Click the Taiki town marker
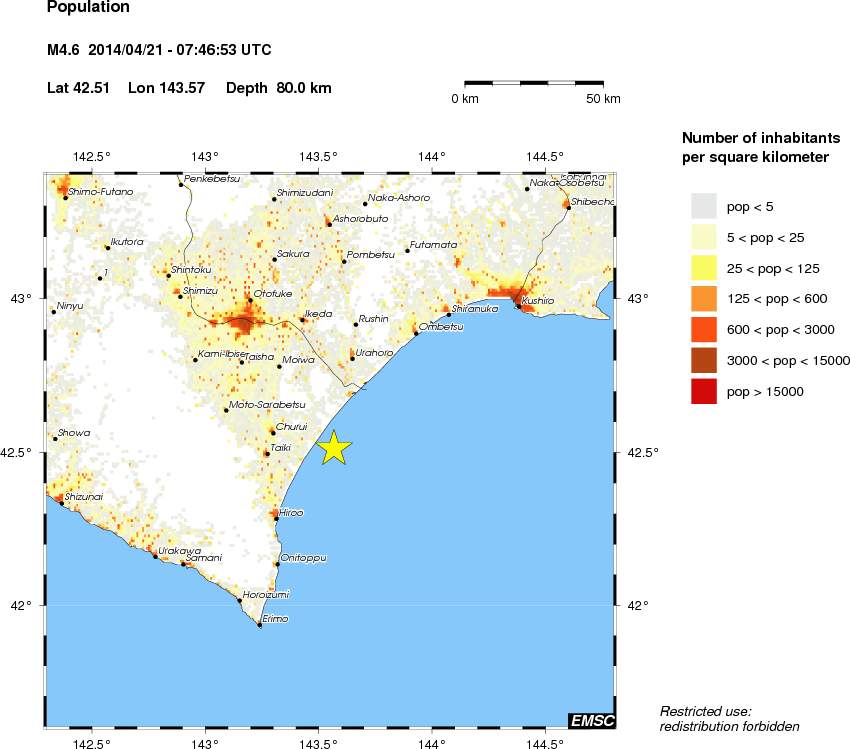 point(266,454)
